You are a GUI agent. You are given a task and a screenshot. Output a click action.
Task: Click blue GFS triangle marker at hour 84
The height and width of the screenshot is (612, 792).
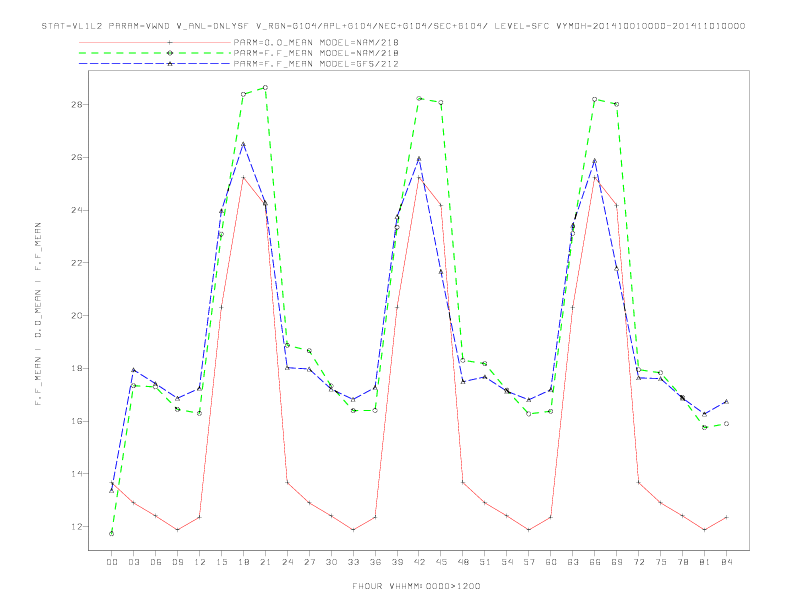pyautogui.click(x=726, y=401)
